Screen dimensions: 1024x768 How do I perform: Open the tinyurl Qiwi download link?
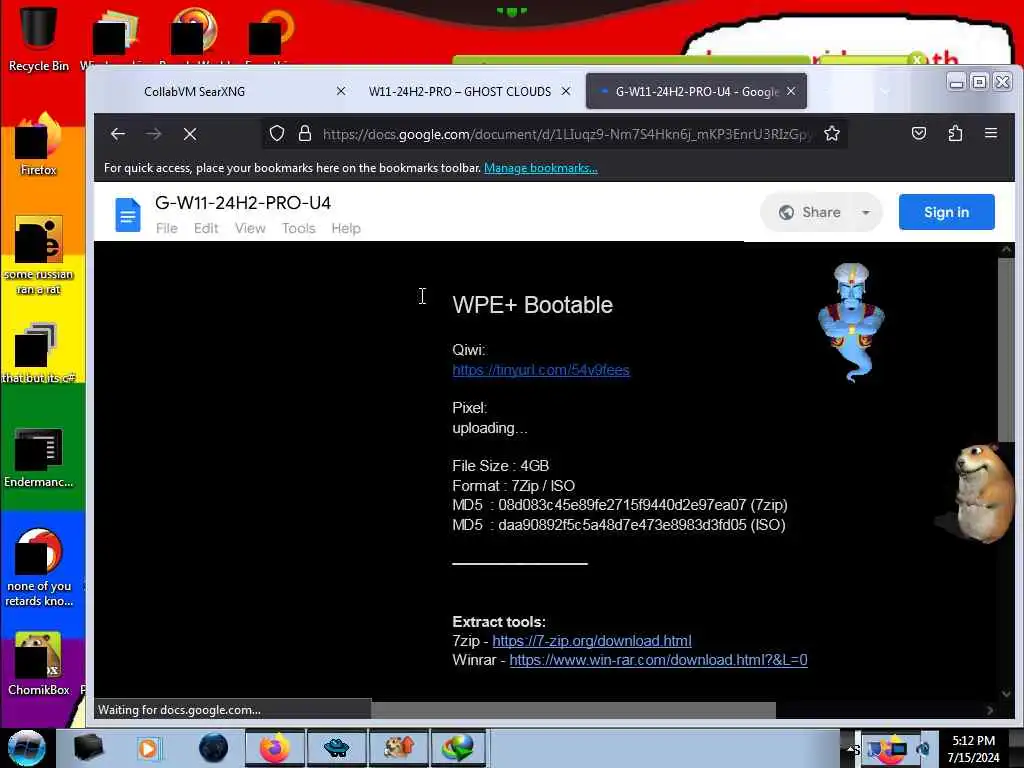(541, 370)
